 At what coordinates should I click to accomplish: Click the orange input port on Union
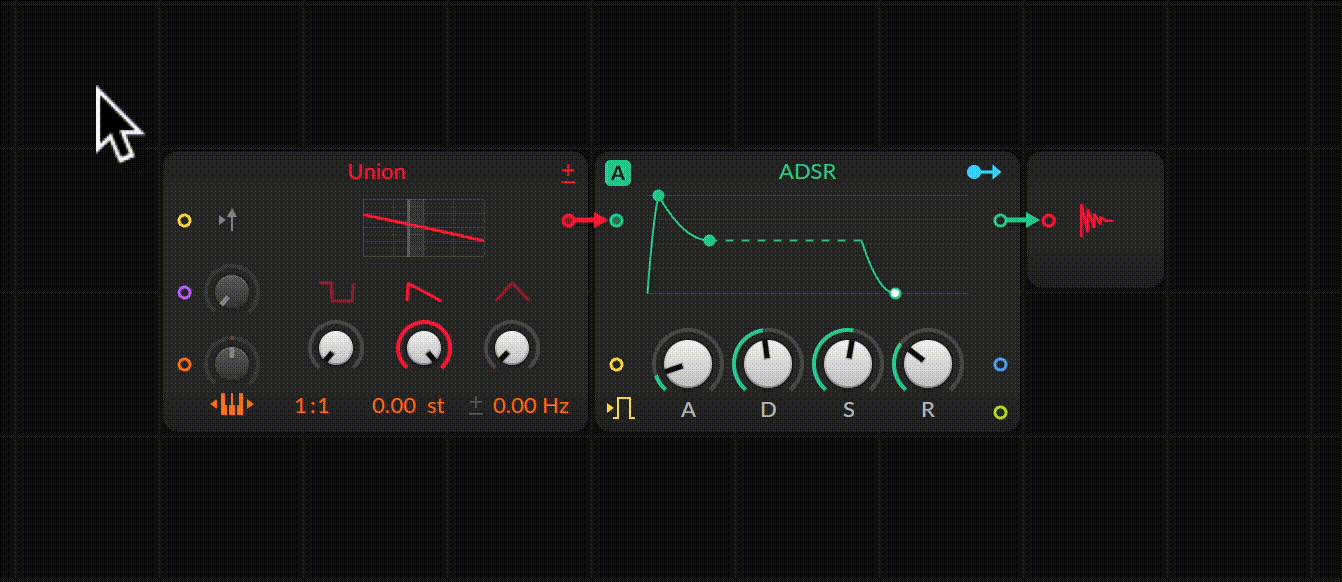[x=184, y=364]
